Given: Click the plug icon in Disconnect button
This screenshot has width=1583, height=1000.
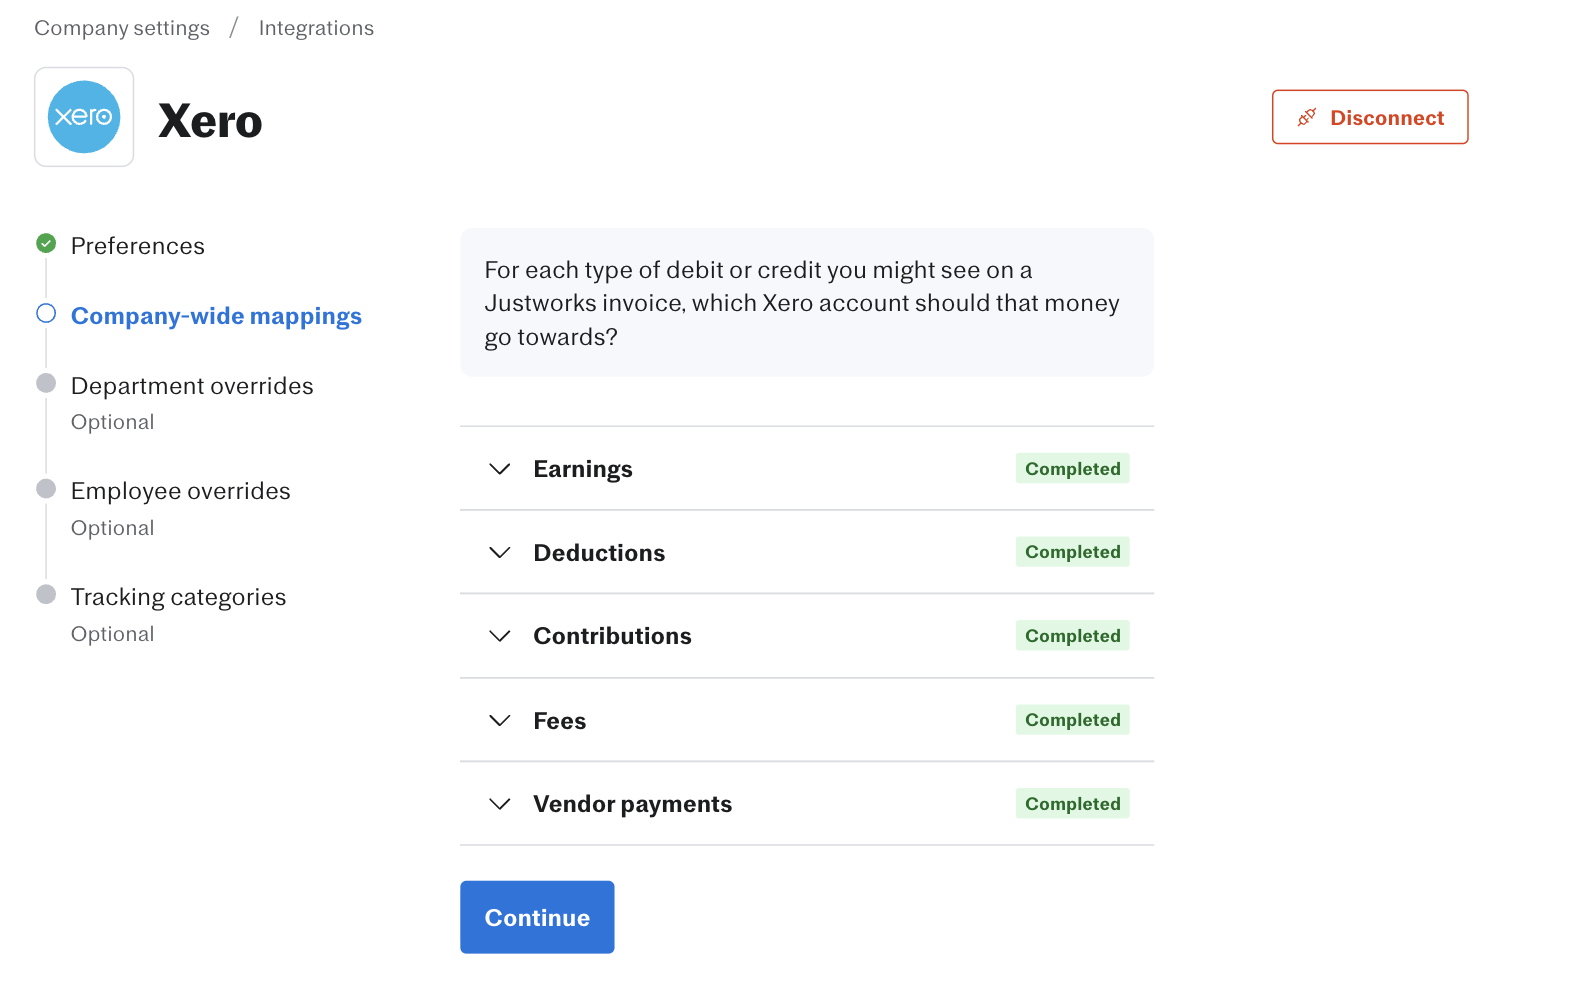Looking at the screenshot, I should tap(1306, 117).
